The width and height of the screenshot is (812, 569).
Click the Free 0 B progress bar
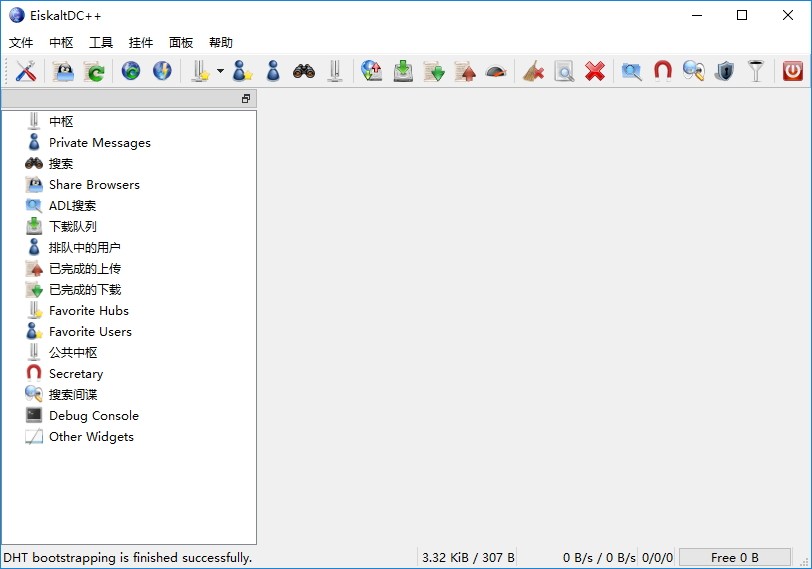point(735,558)
